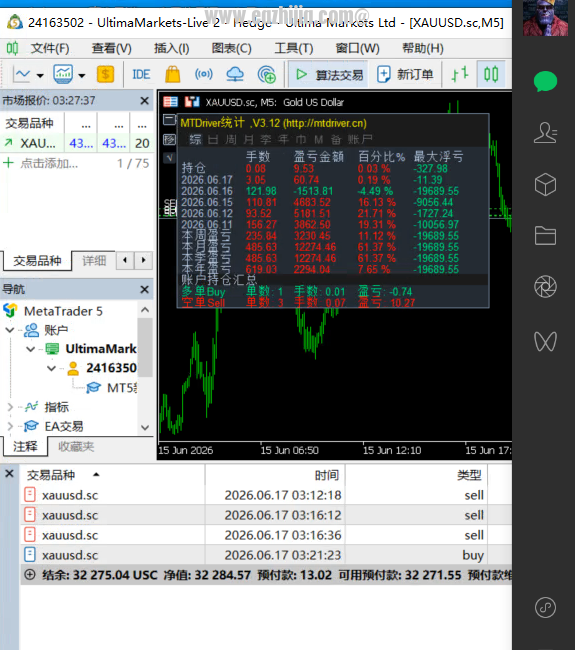Open the 文件(F) menu
The image size is (575, 650).
point(50,49)
